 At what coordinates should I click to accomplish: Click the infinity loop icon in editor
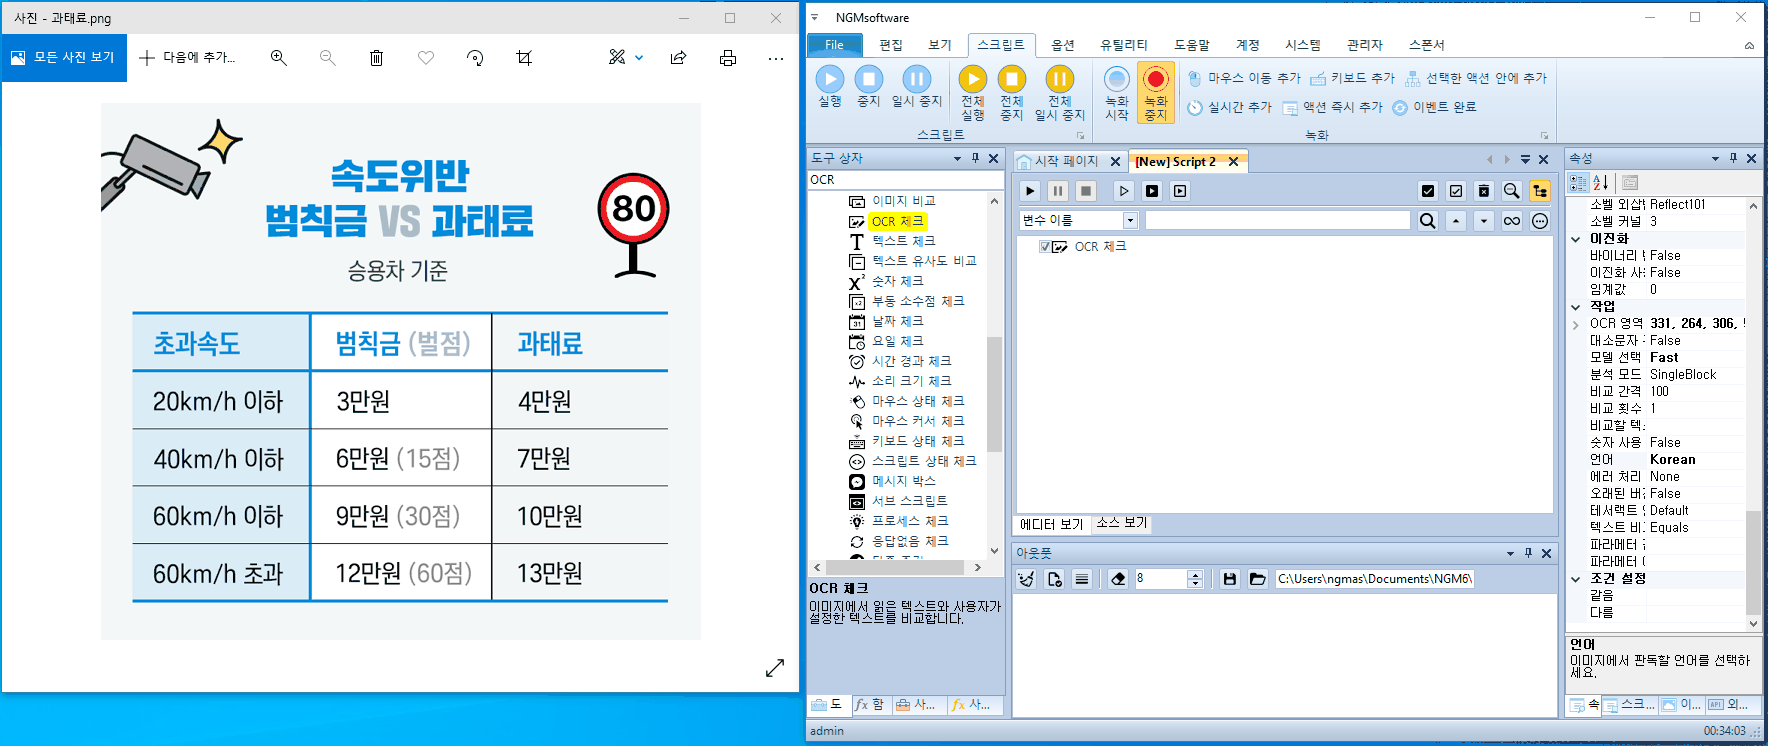1512,221
